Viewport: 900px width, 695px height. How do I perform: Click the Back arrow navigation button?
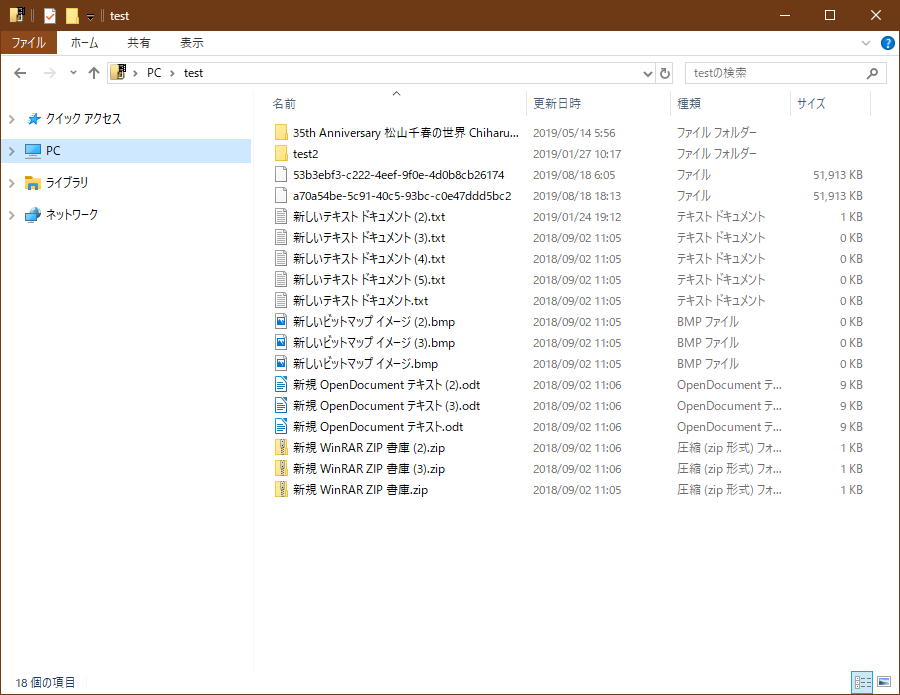20,73
